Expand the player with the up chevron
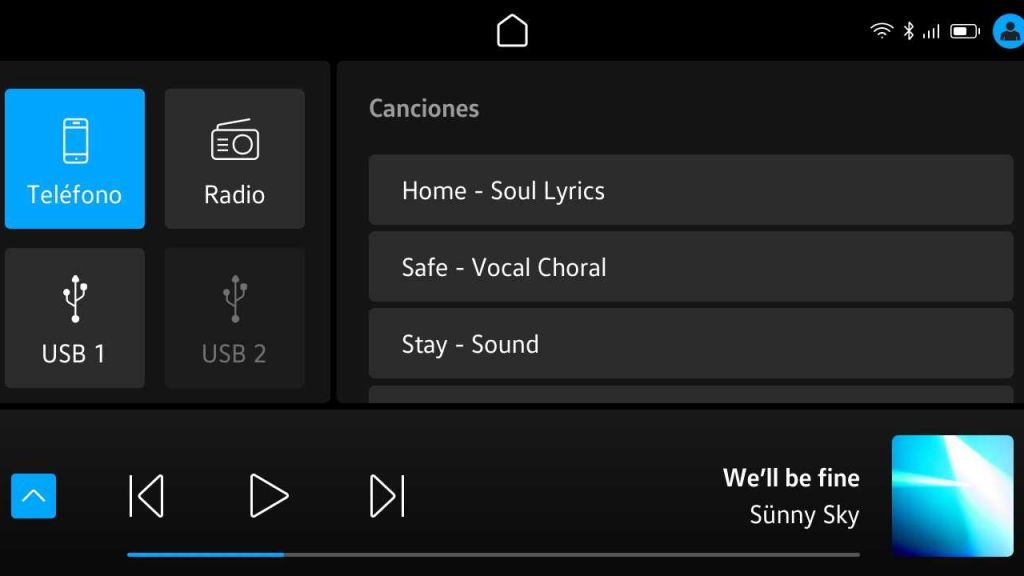 pos(33,496)
